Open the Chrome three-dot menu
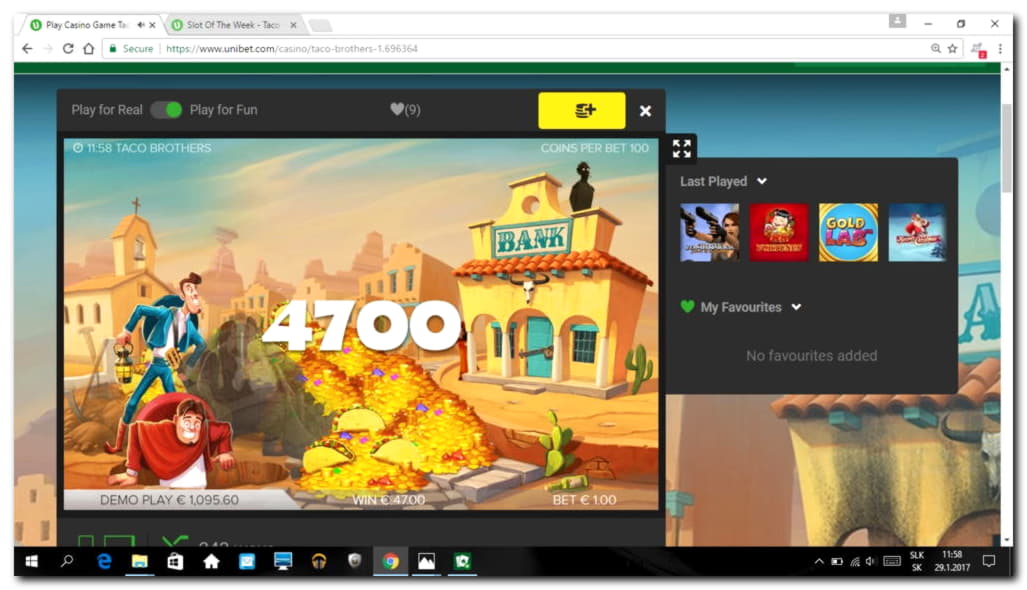 click(1000, 48)
